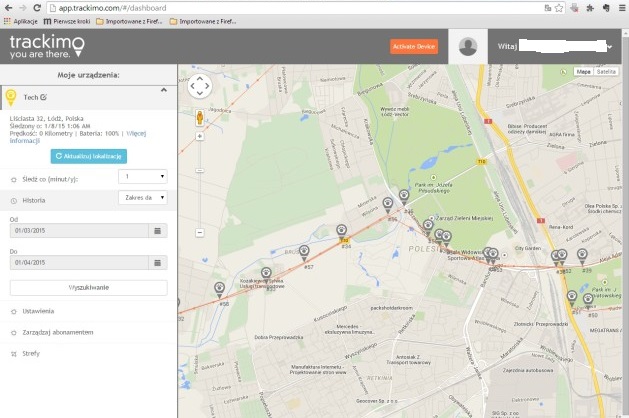Click the user profile avatar
The height and width of the screenshot is (418, 629).
(467, 46)
